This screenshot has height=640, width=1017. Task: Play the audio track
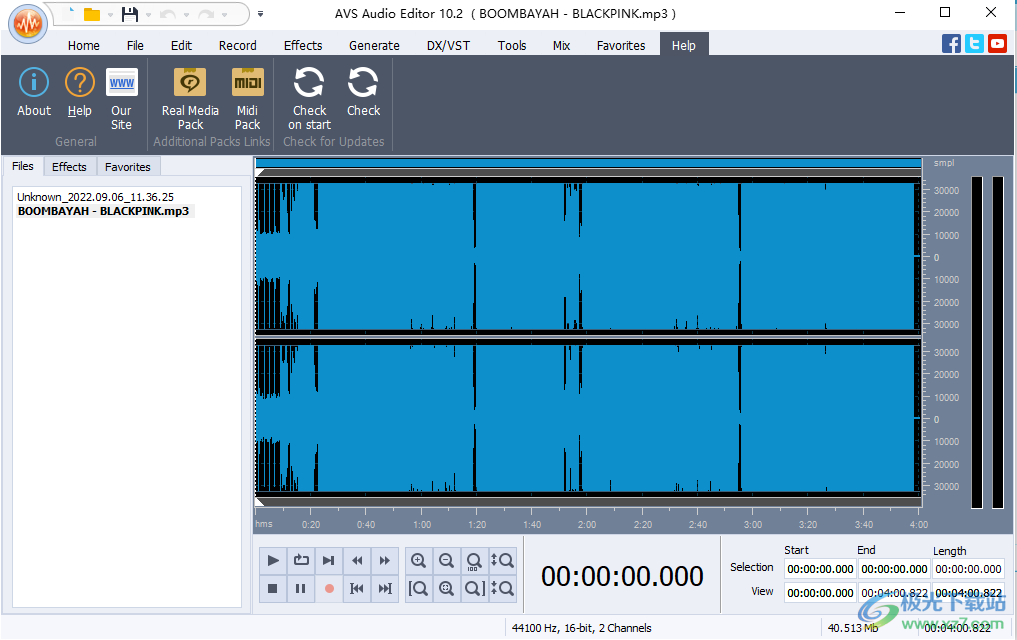273,560
